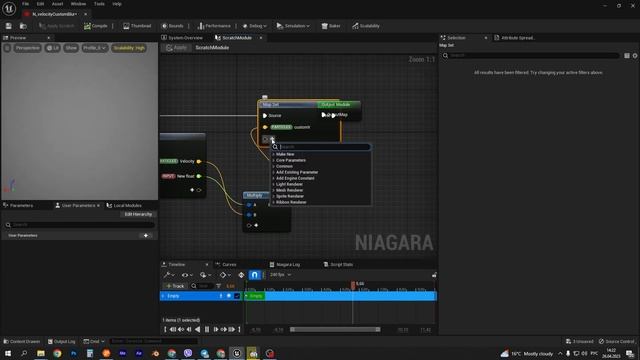
Task: Click Browse to asset icon
Action: (23, 26)
